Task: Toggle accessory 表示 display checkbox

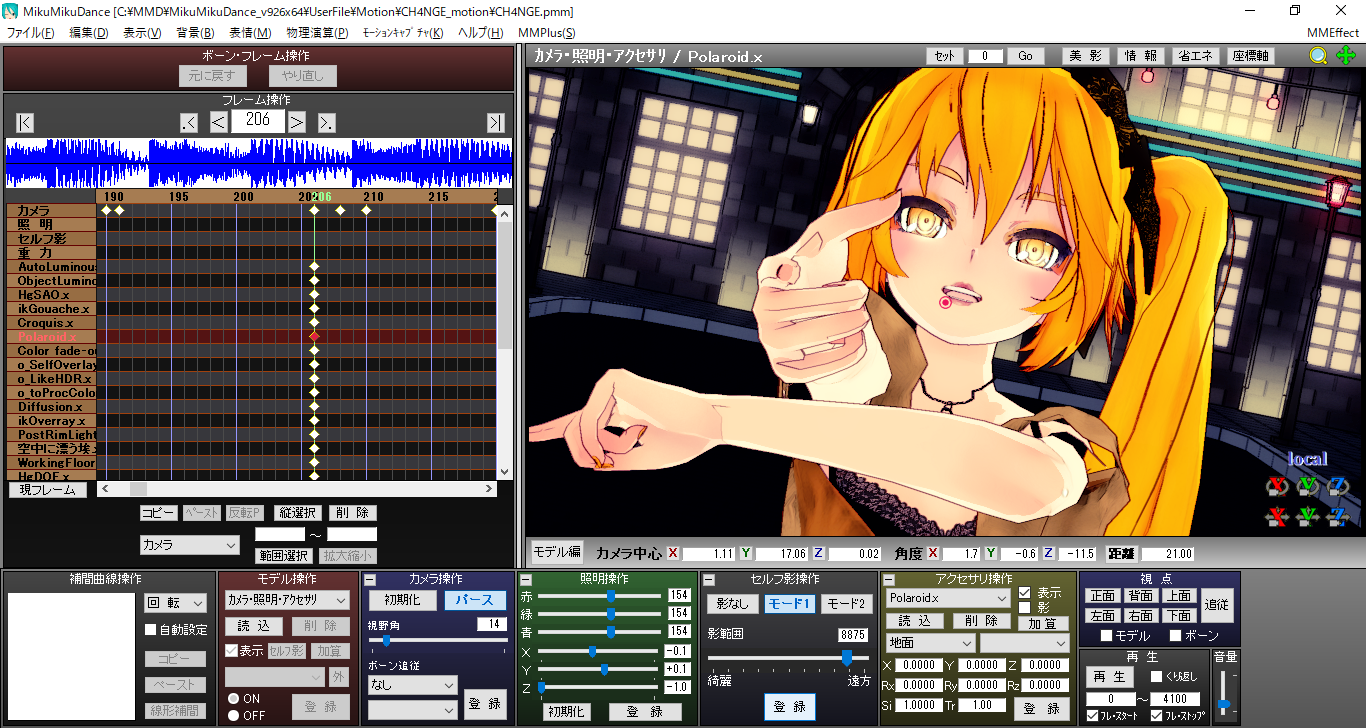Action: point(1024,592)
